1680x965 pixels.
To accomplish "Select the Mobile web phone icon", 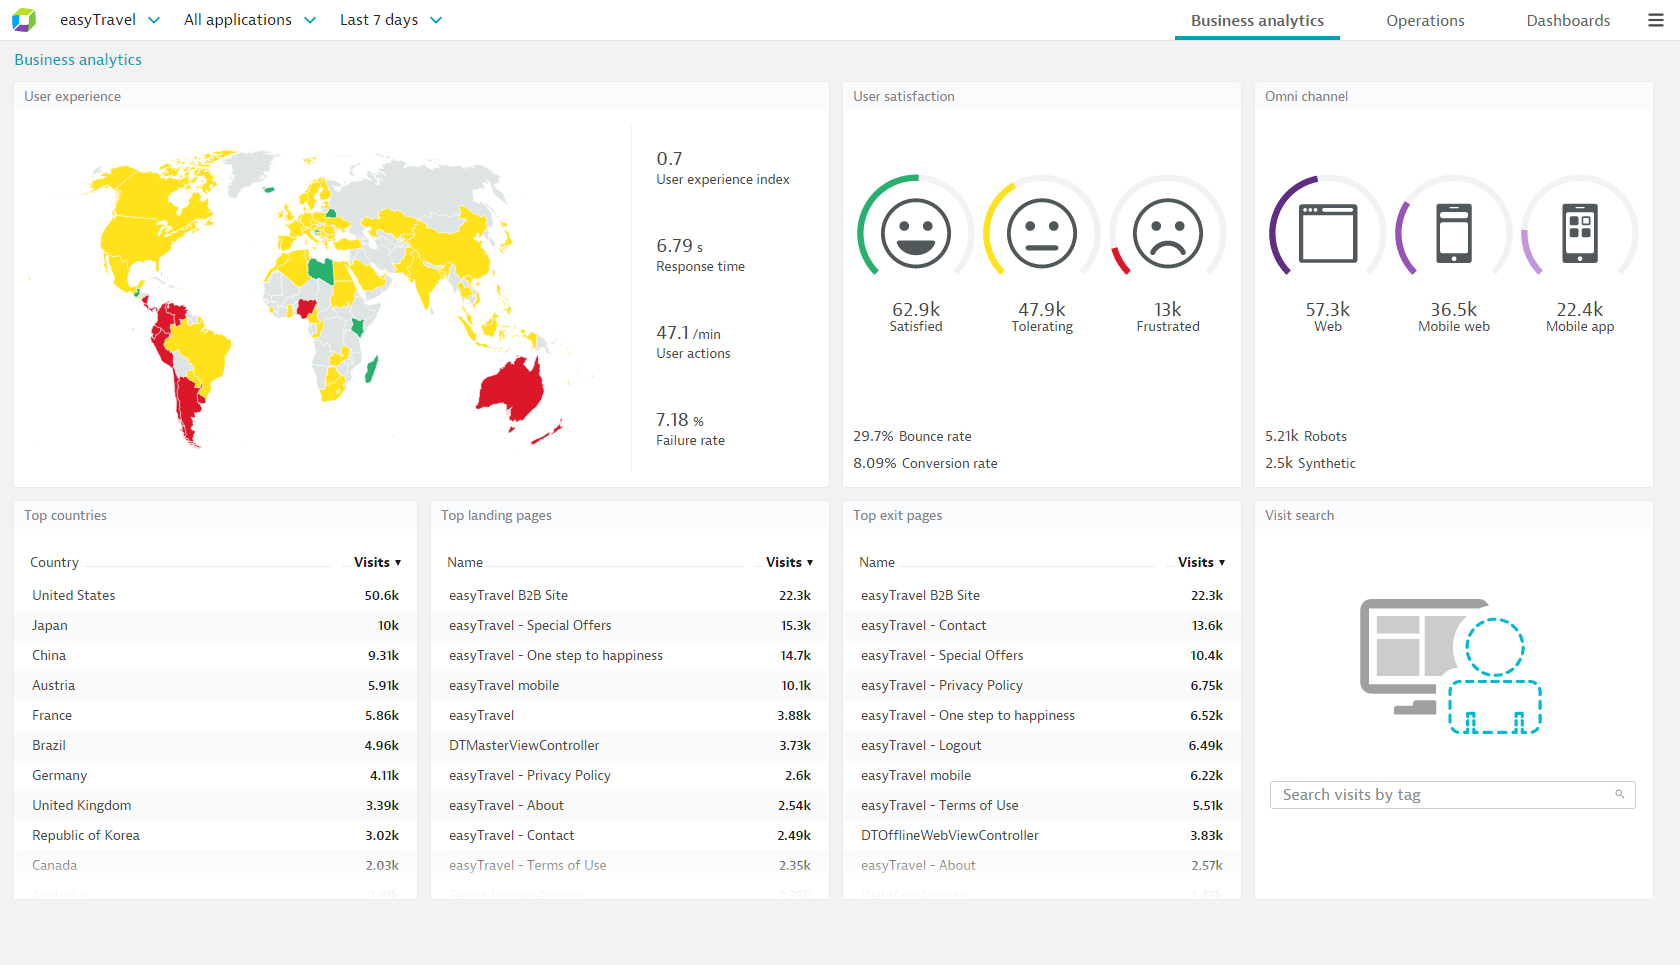I will click(1454, 233).
